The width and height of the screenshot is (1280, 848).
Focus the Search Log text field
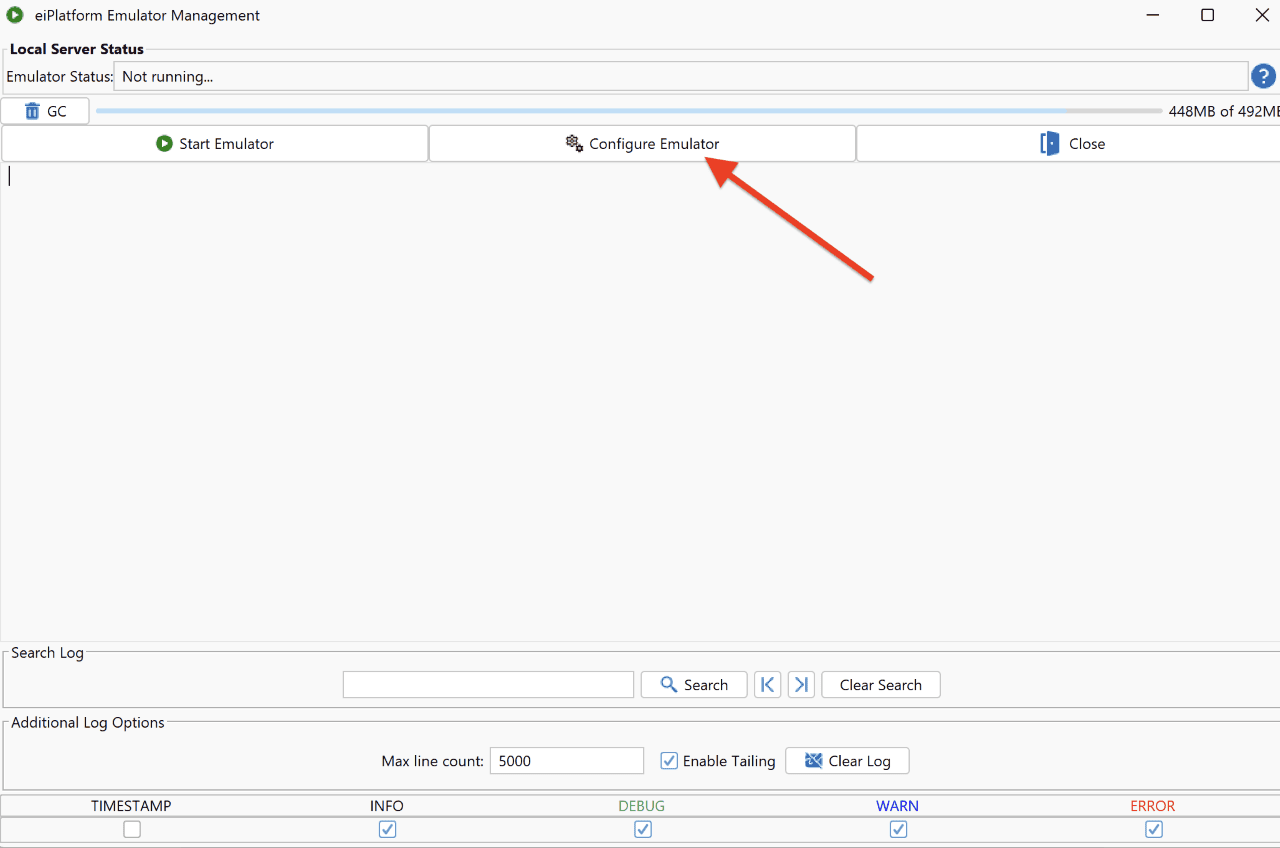[x=488, y=685]
